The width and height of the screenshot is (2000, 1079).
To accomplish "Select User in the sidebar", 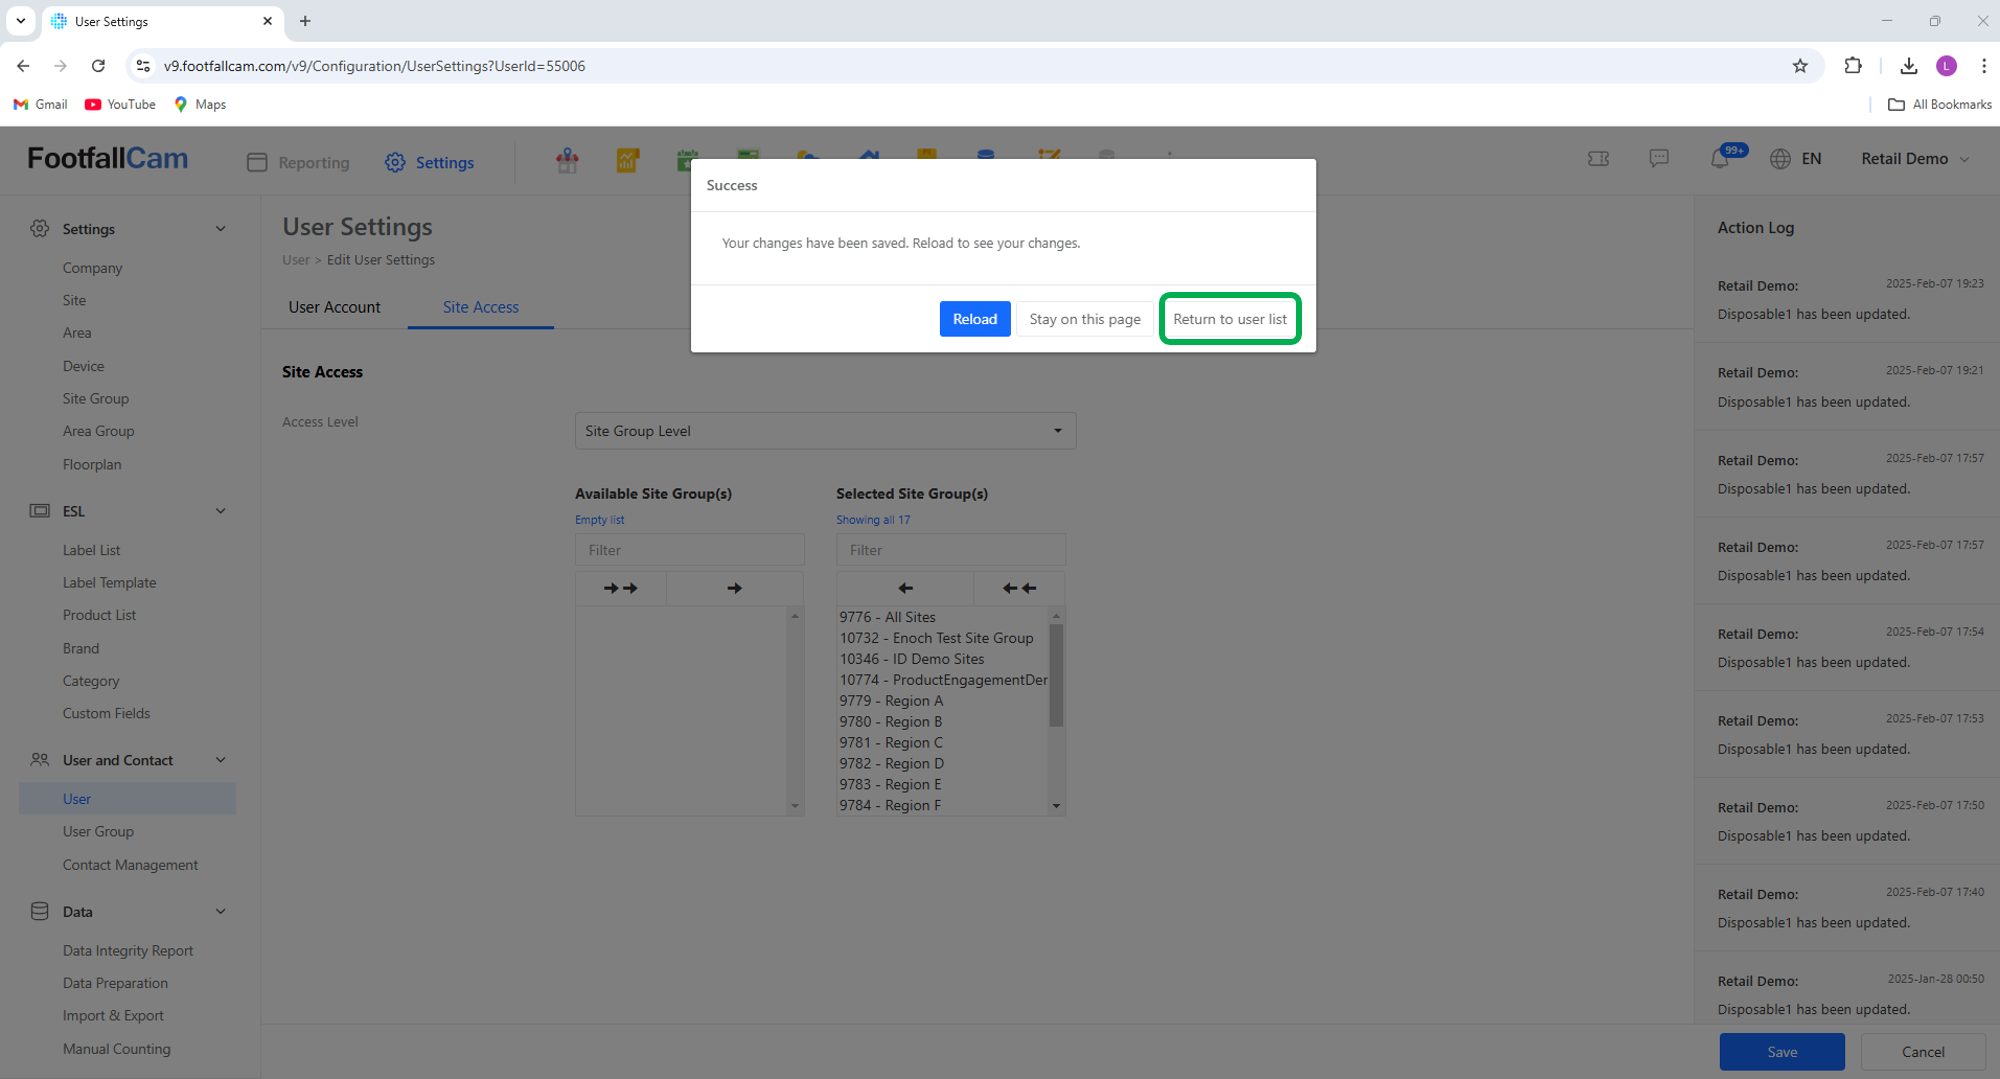I will pos(127,798).
